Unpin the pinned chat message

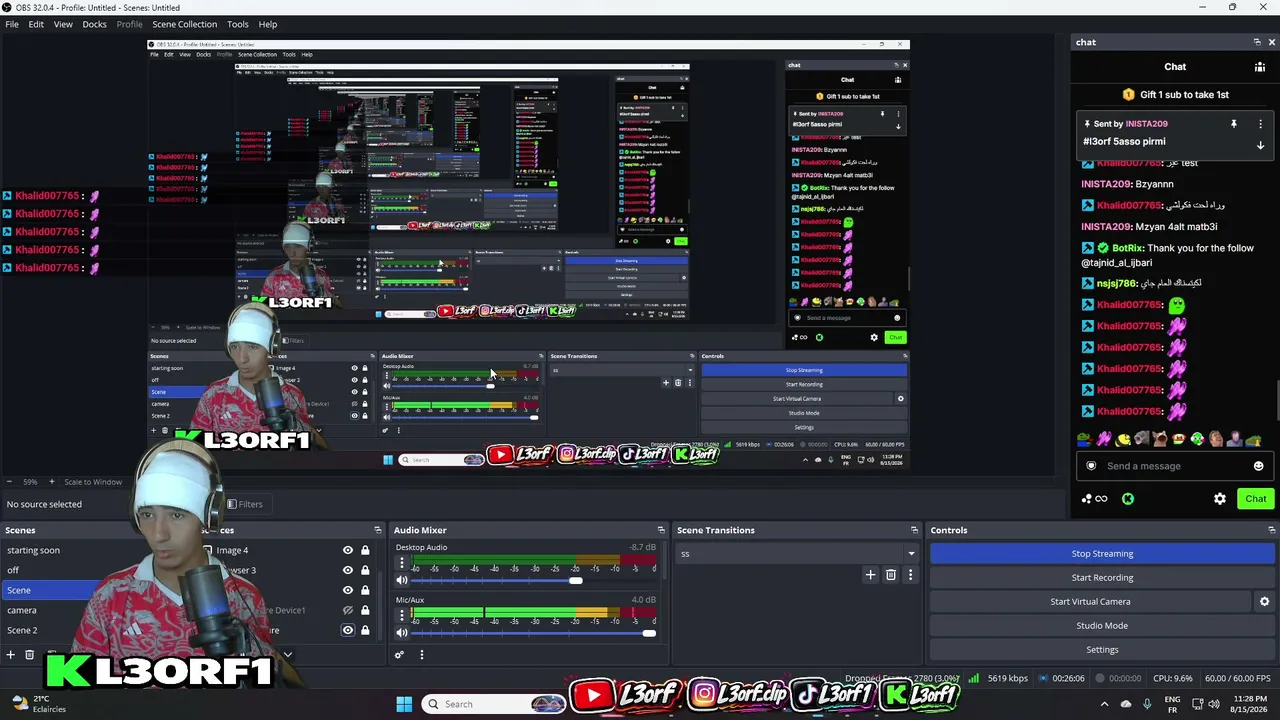(1234, 124)
